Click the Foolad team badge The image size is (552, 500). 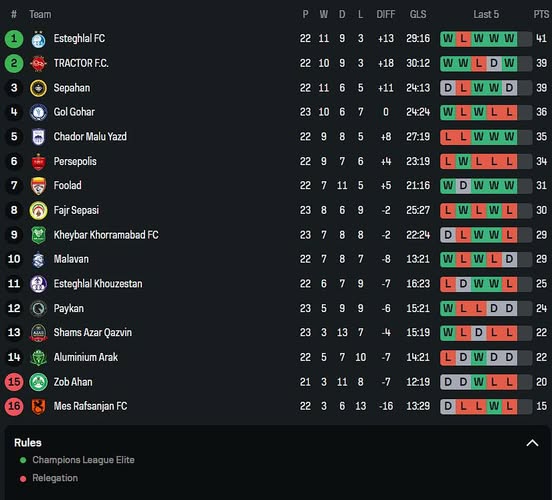tap(38, 186)
